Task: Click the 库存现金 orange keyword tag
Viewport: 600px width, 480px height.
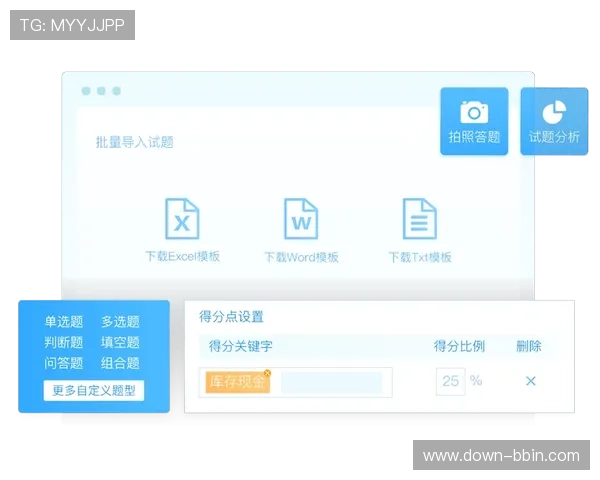Action: pos(238,382)
